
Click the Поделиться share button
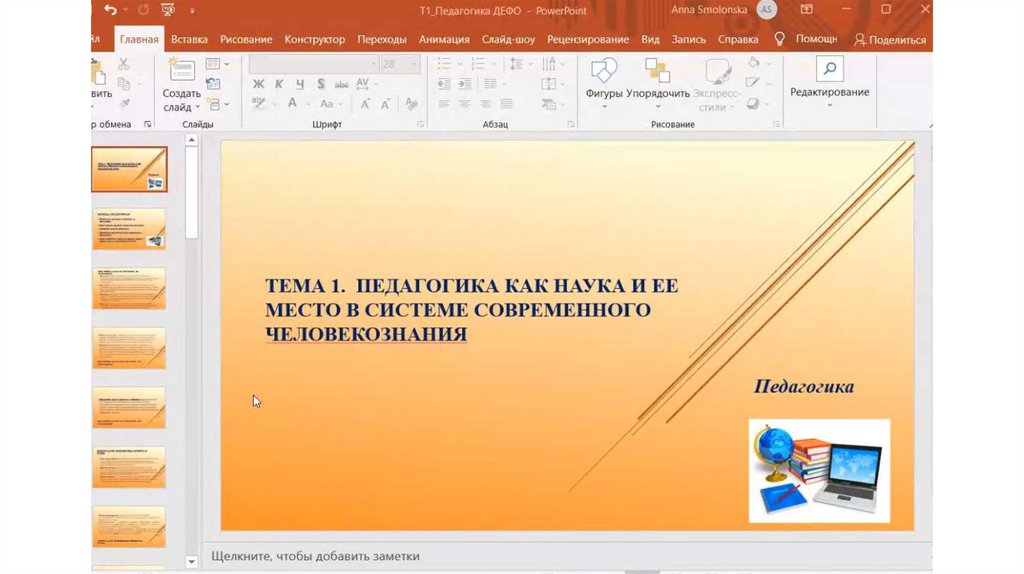point(889,40)
